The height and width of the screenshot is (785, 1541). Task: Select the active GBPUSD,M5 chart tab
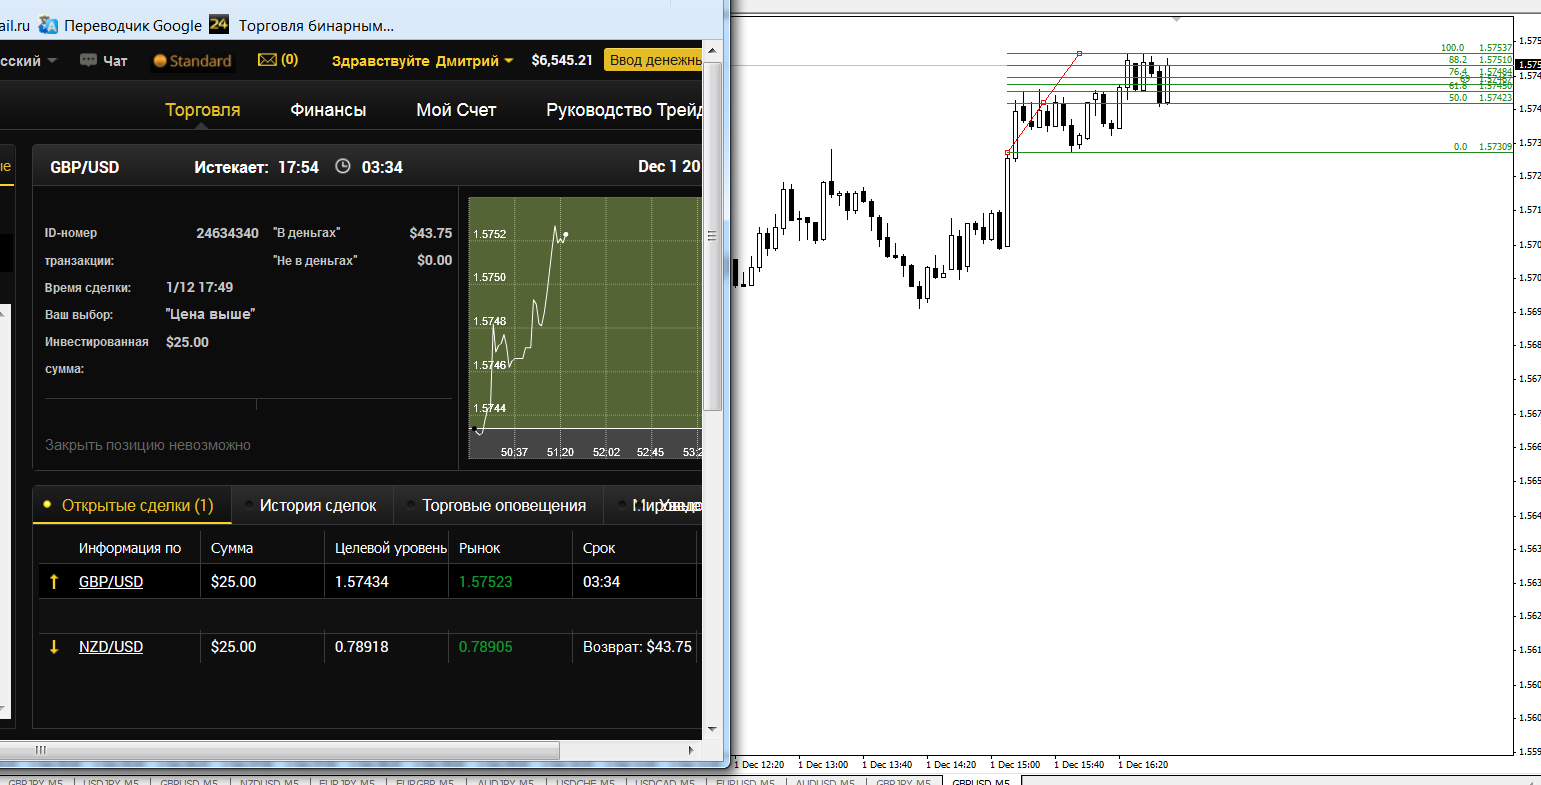(981, 781)
